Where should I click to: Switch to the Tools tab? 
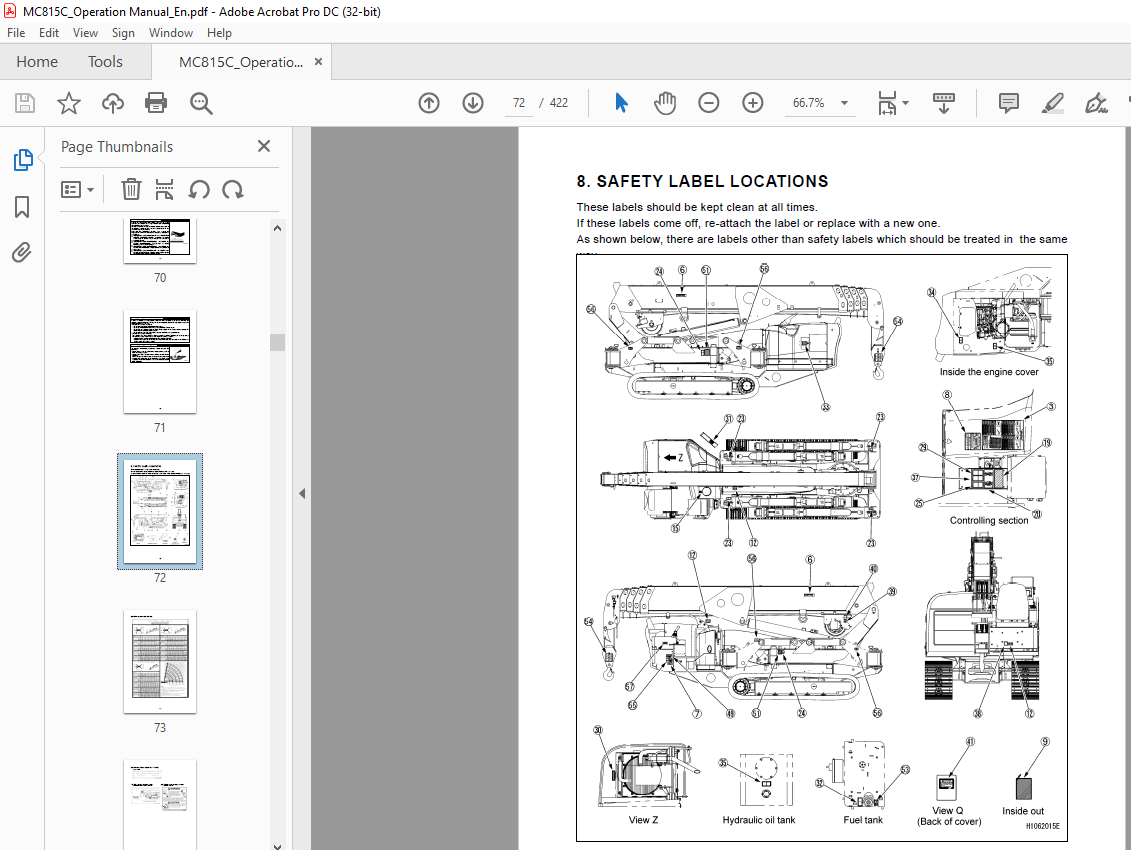tap(105, 62)
